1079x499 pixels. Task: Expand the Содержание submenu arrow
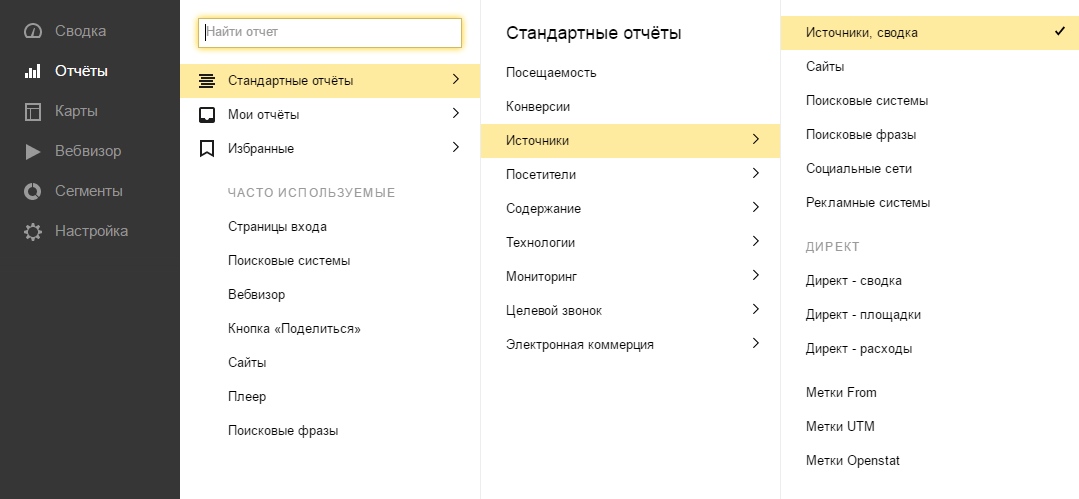755,207
